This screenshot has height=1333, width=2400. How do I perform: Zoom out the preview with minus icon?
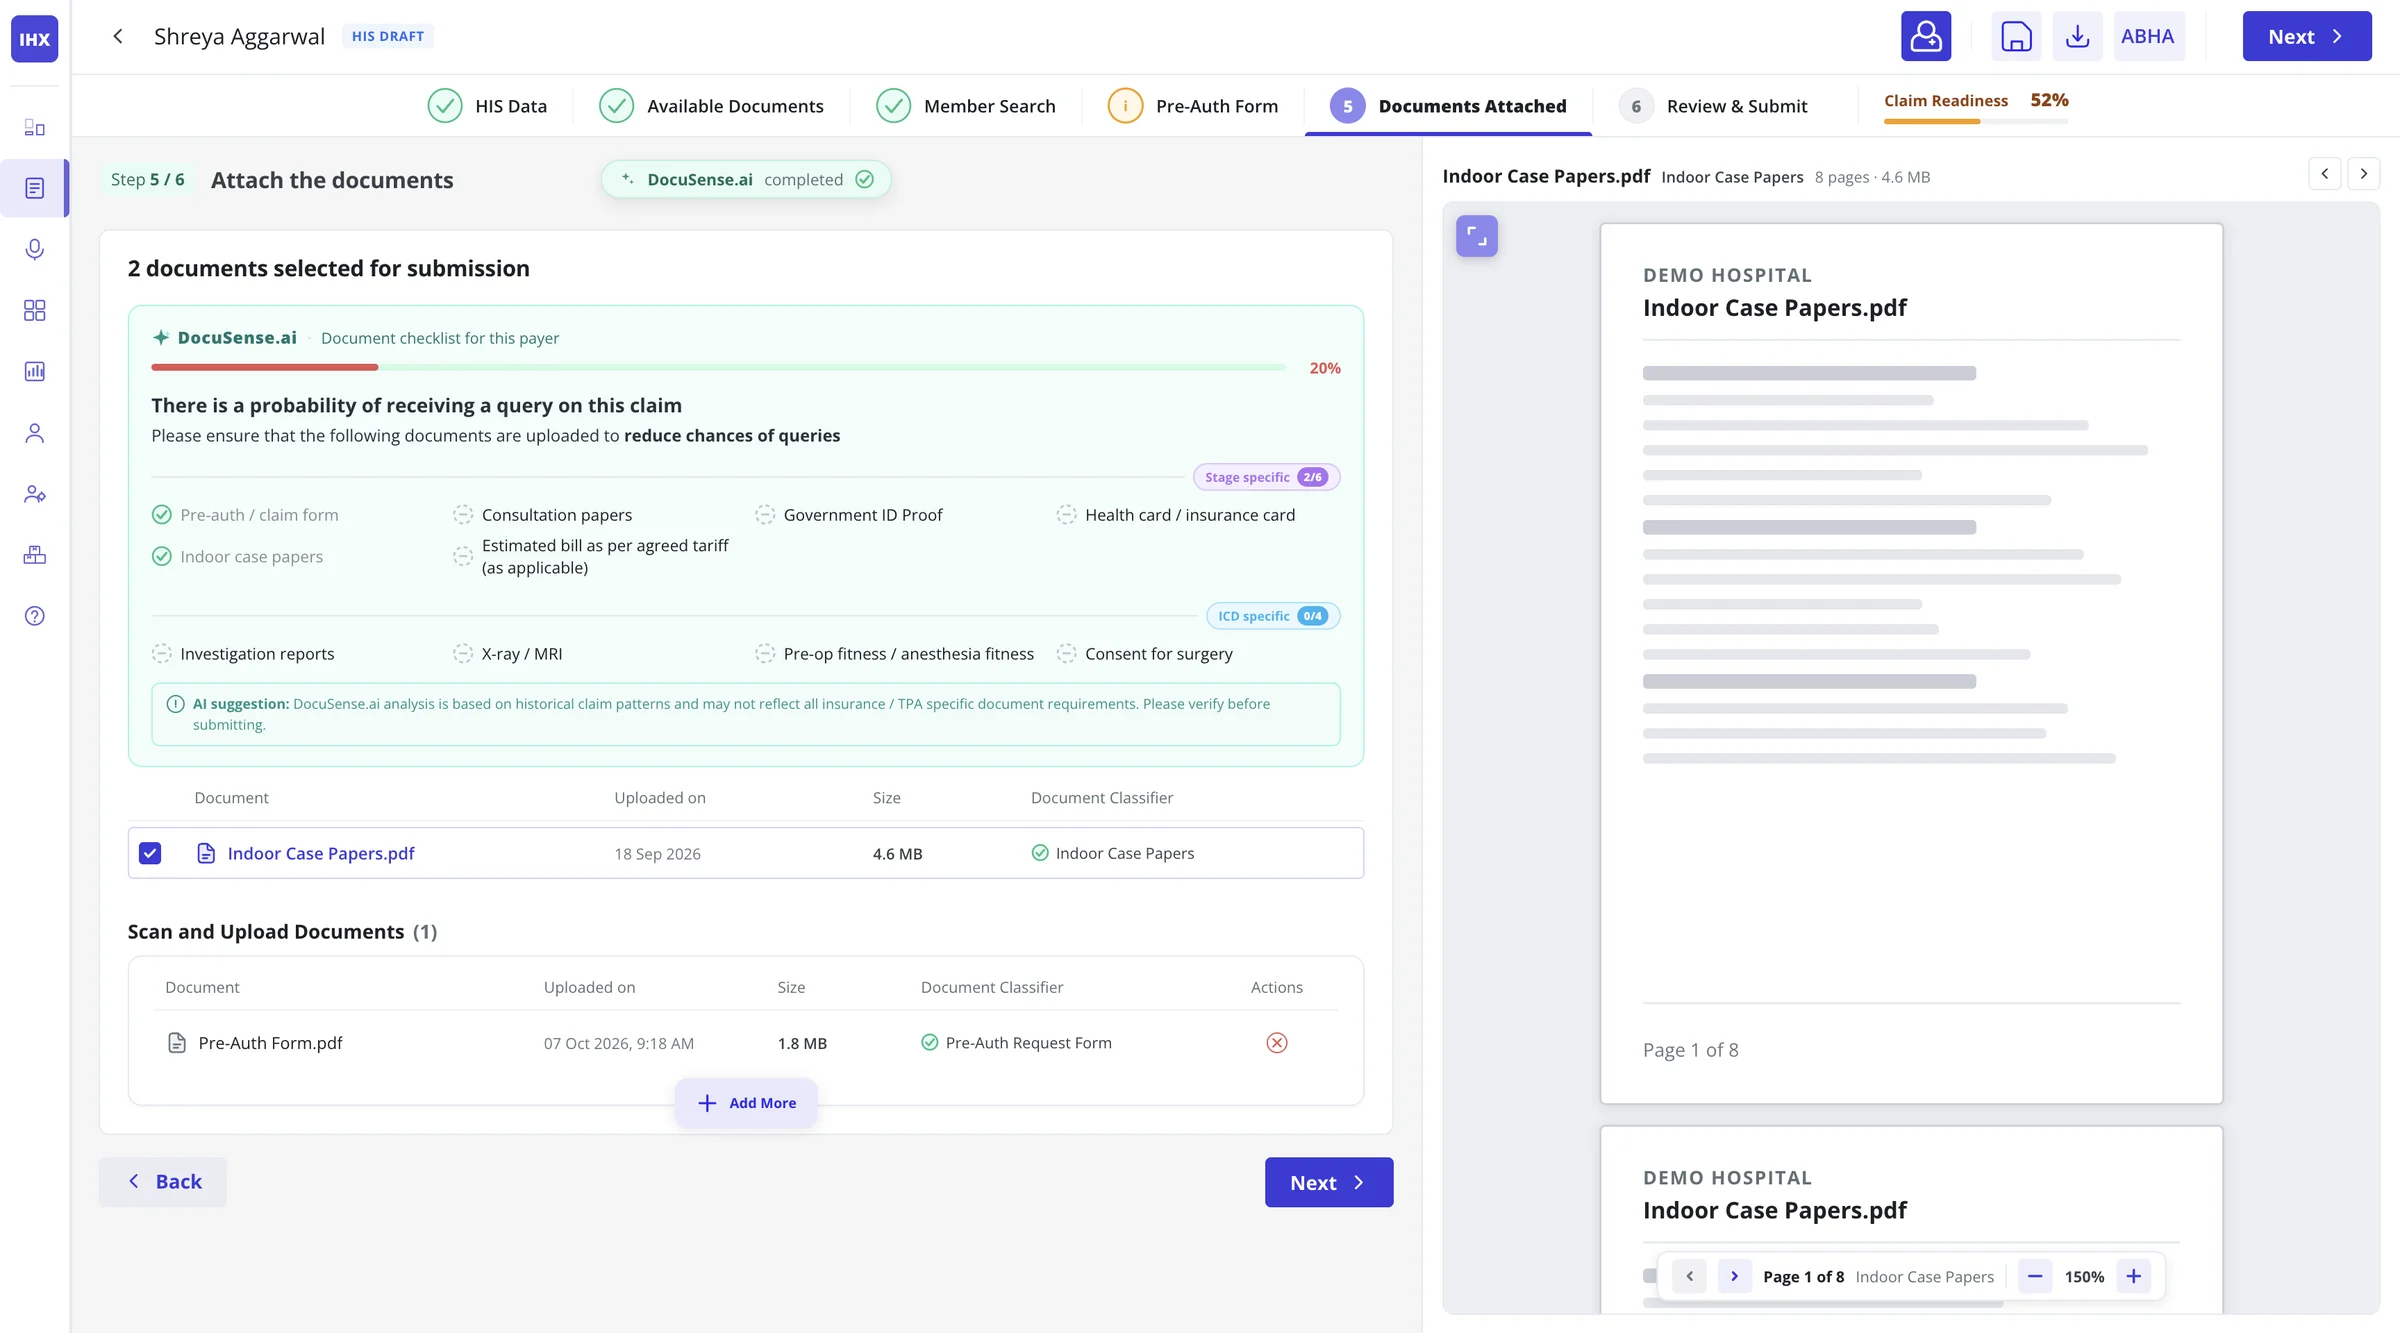tap(2035, 1276)
